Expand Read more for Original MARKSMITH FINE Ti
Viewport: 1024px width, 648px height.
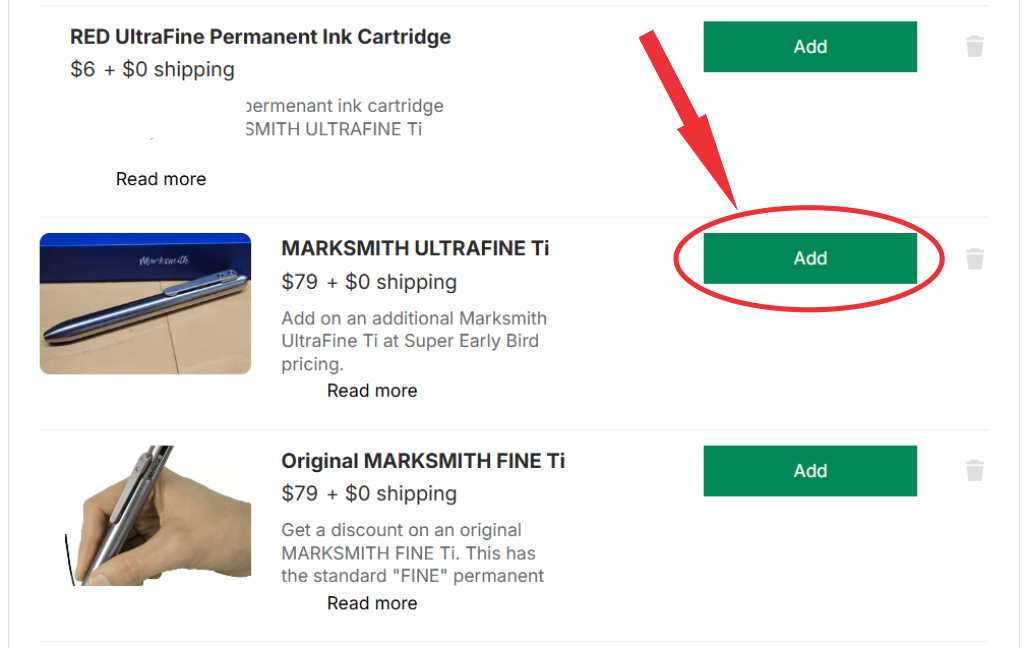[x=371, y=602]
